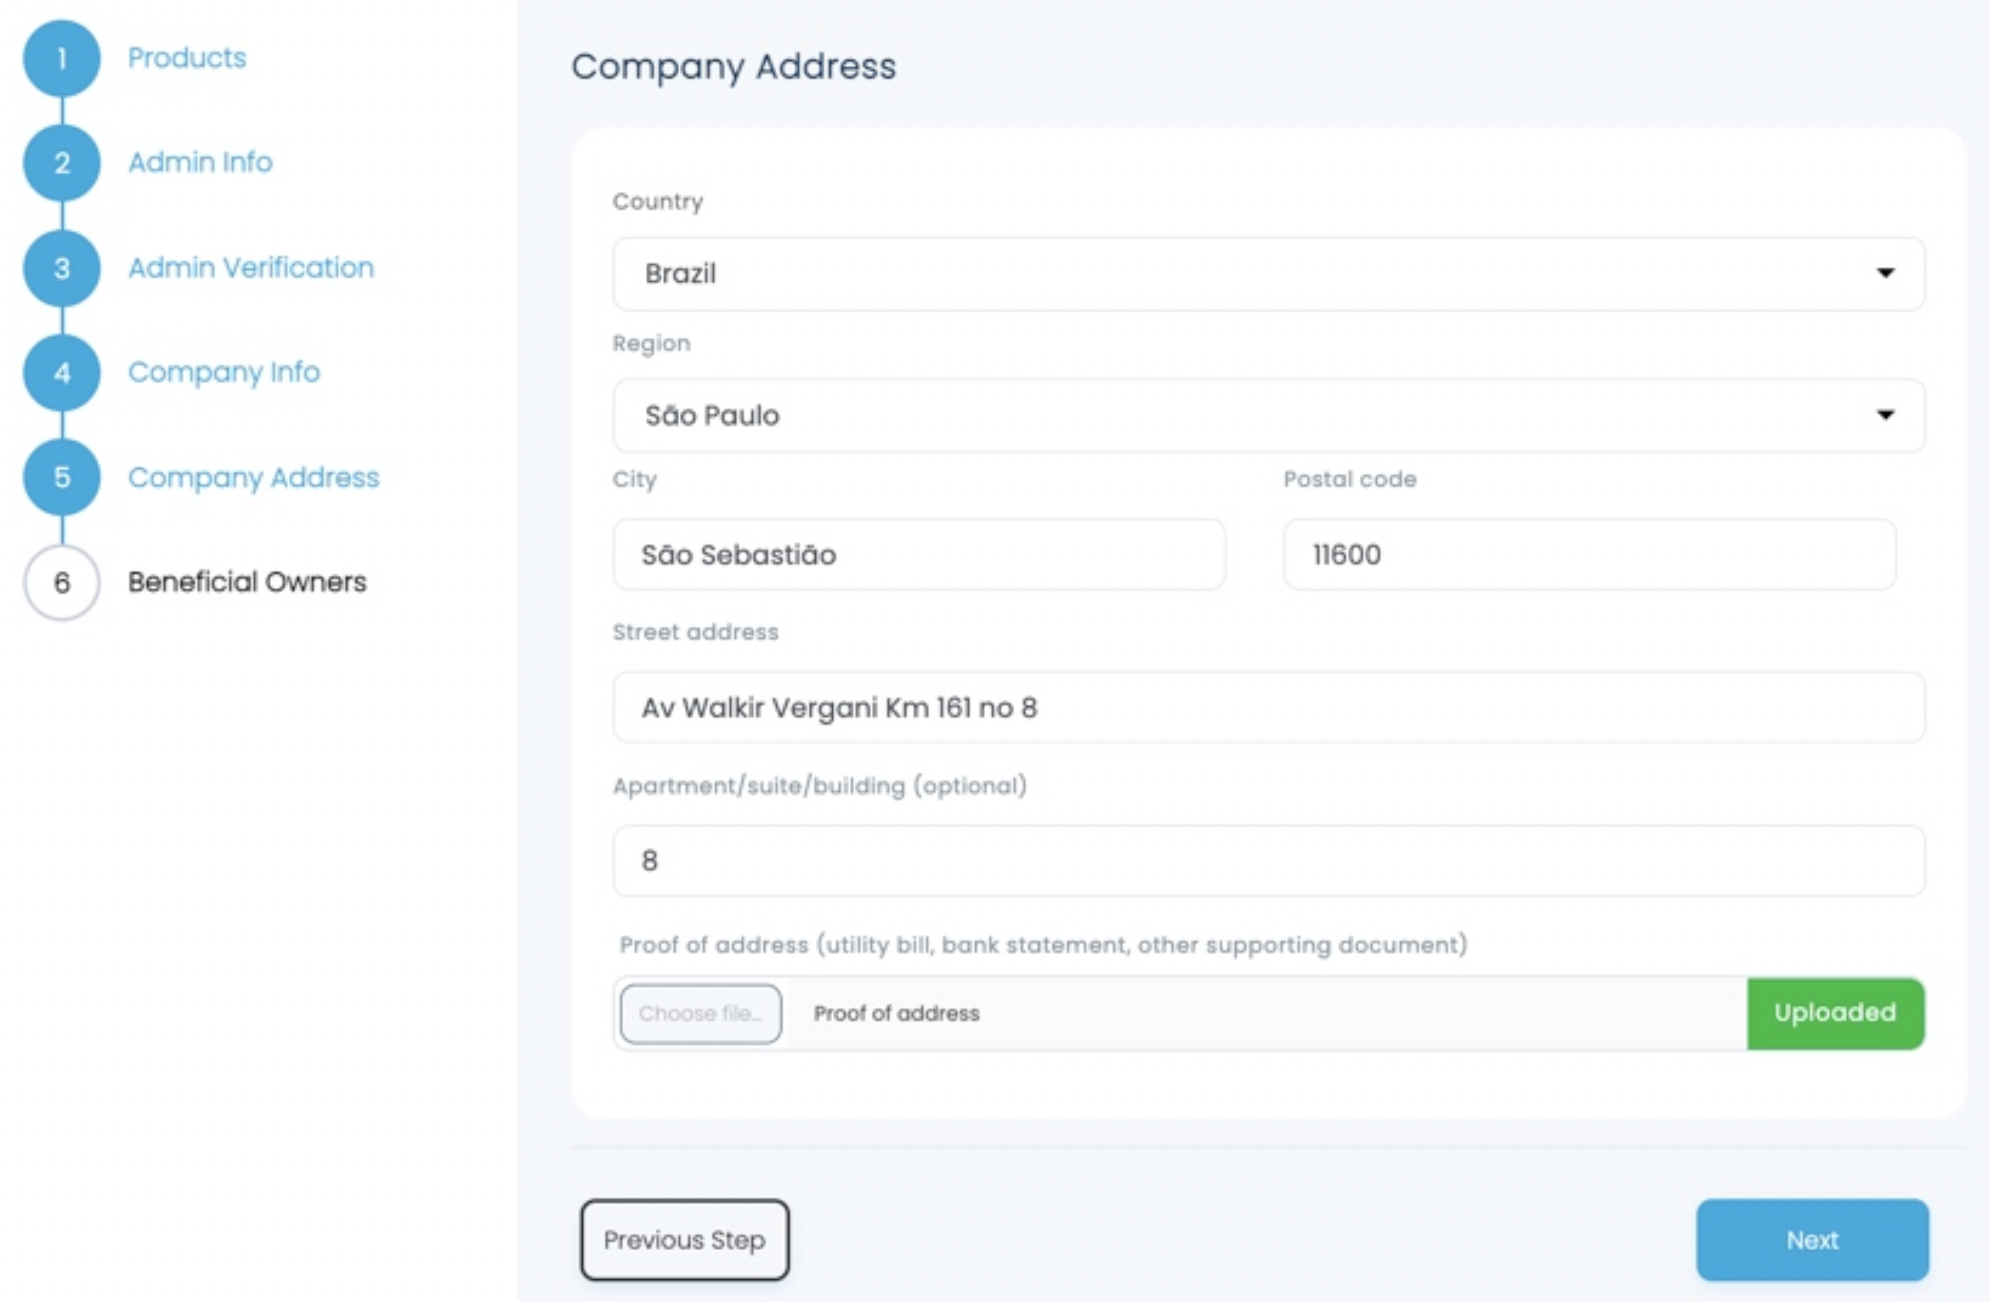Image resolution: width=1990 pixels, height=1302 pixels.
Task: Click the Country dropdown arrow
Action: tap(1885, 273)
